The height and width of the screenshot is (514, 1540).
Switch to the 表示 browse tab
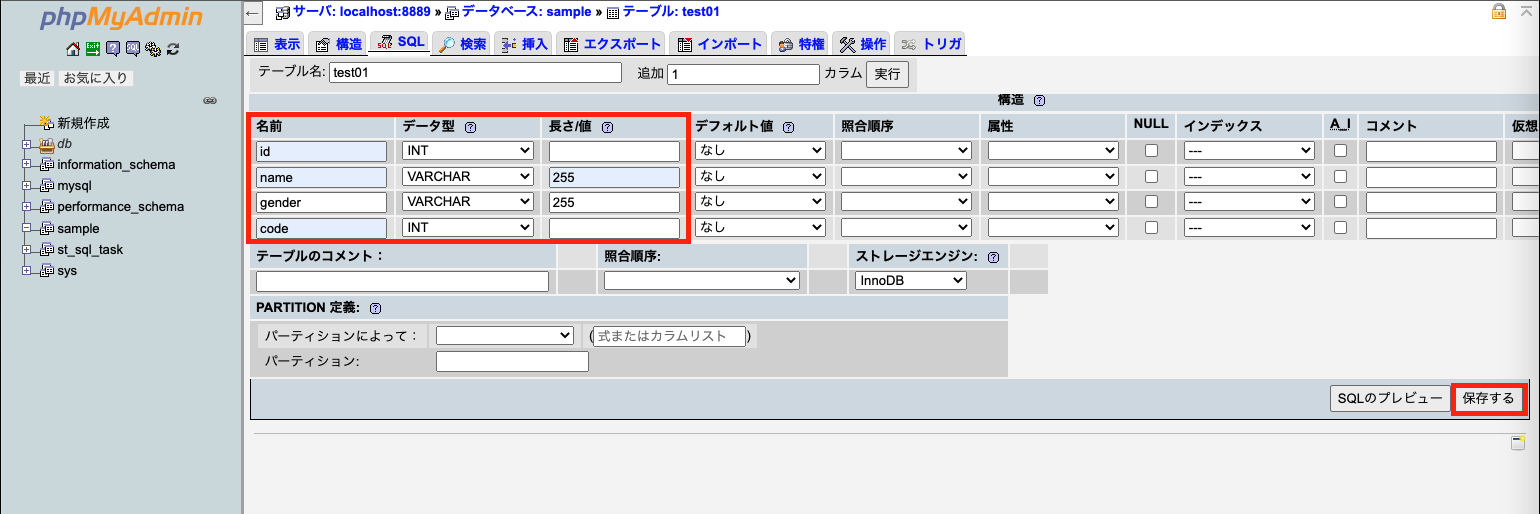point(276,44)
